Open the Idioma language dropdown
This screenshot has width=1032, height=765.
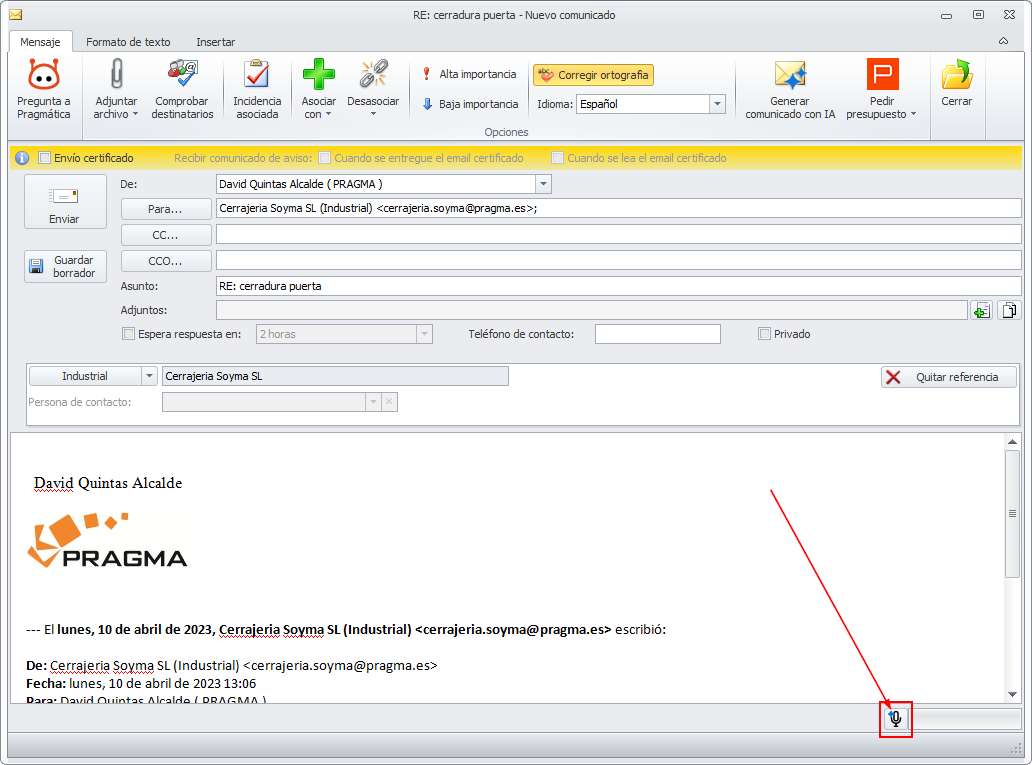pyautogui.click(x=717, y=104)
